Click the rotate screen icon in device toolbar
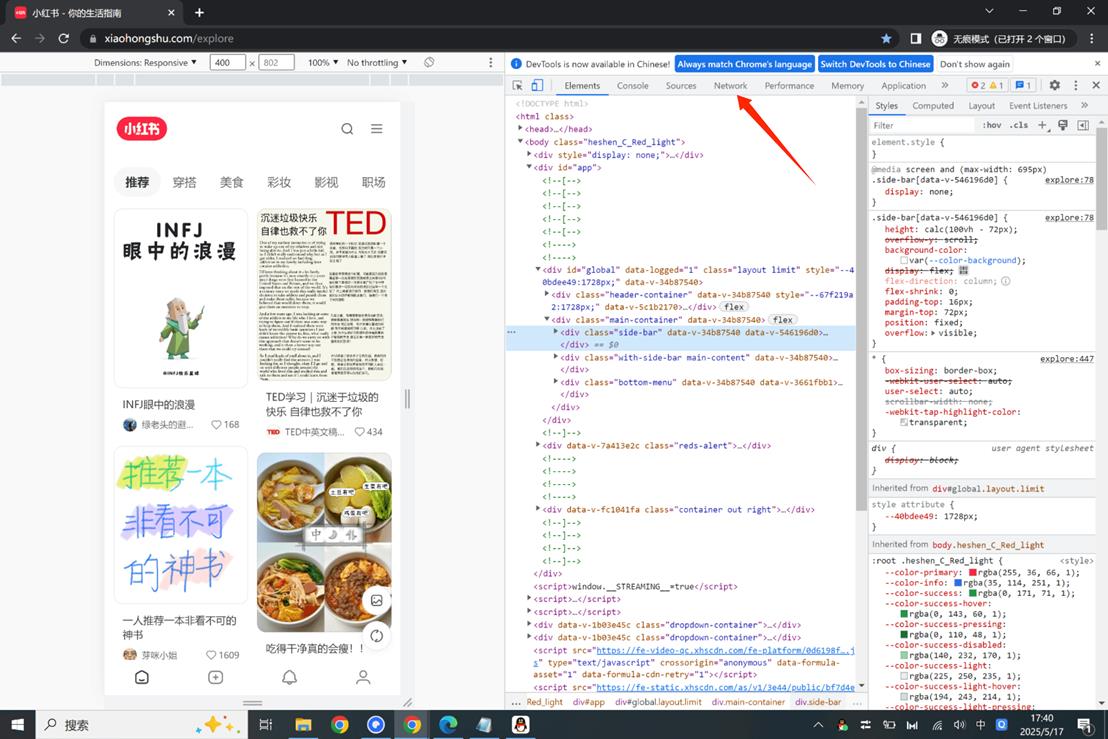1108x739 pixels. tap(429, 62)
